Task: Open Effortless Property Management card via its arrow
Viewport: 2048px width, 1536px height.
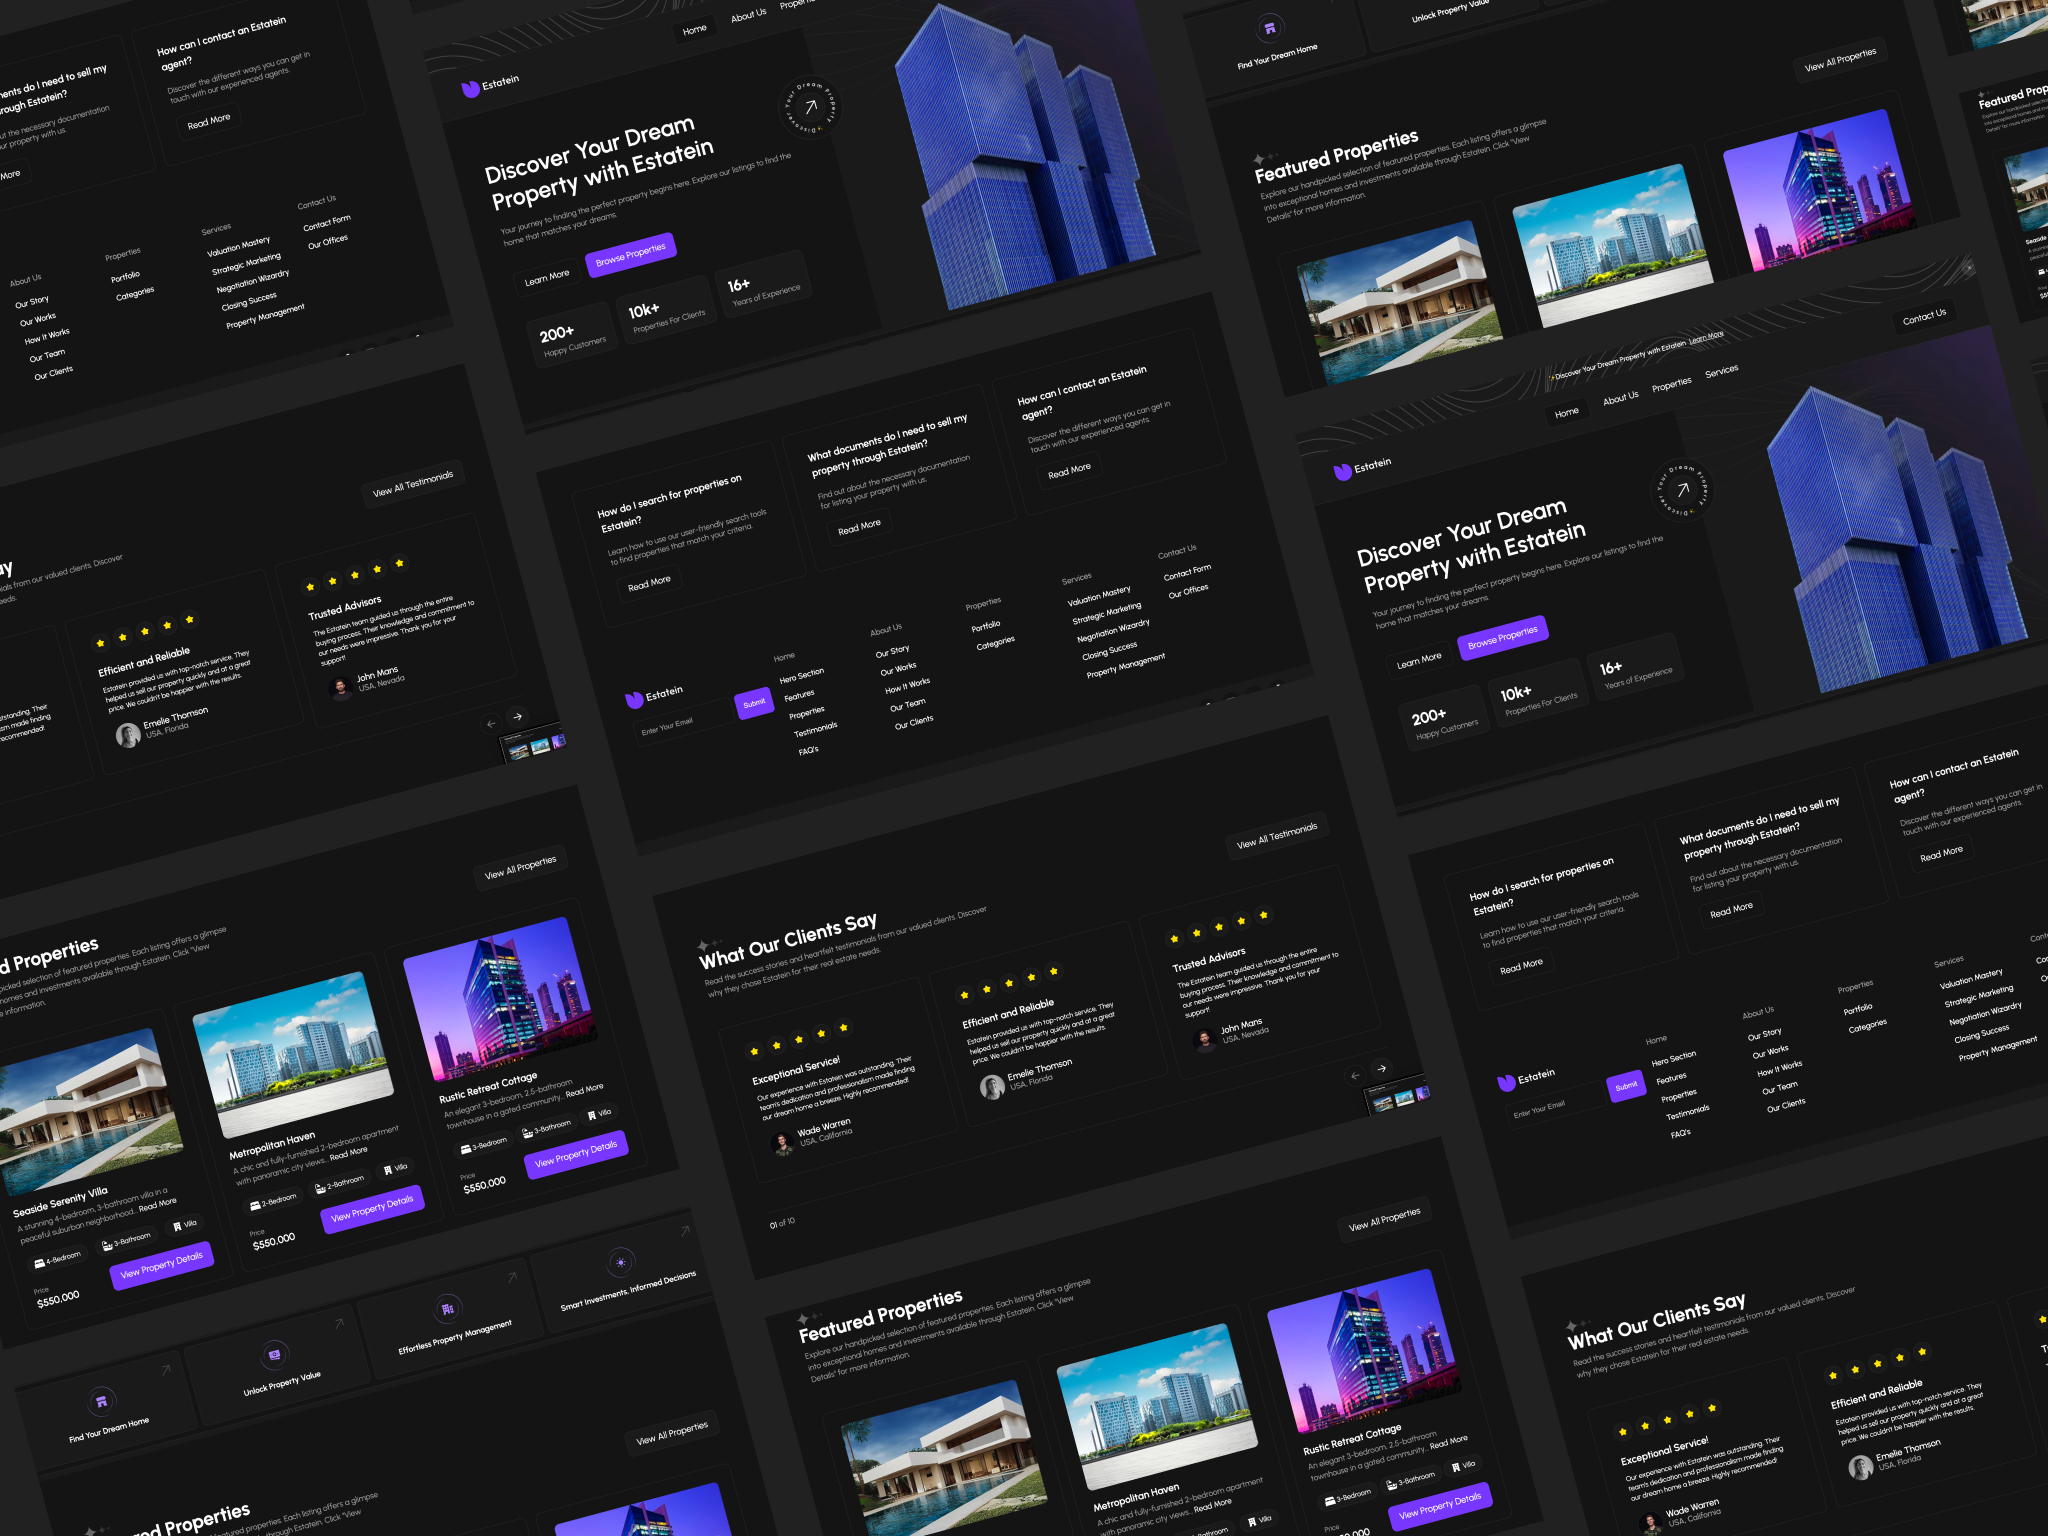Action: click(512, 1277)
